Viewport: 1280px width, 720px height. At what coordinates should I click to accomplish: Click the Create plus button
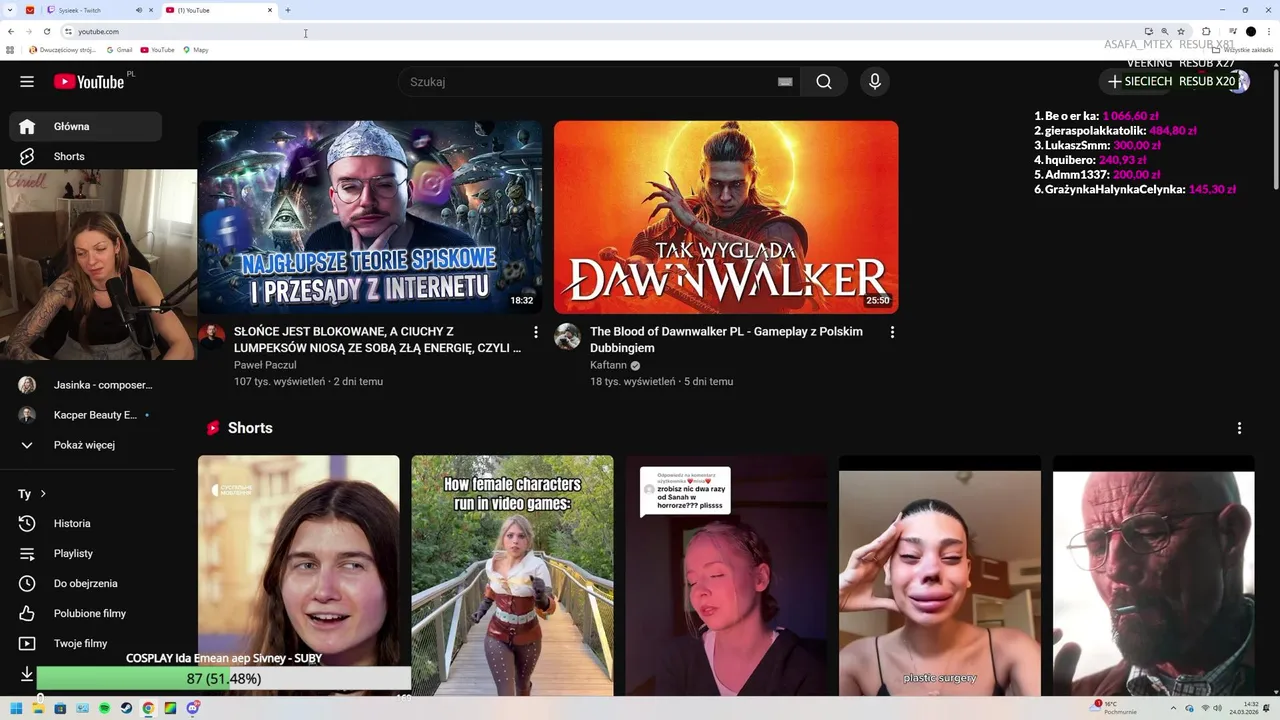pos(1115,81)
